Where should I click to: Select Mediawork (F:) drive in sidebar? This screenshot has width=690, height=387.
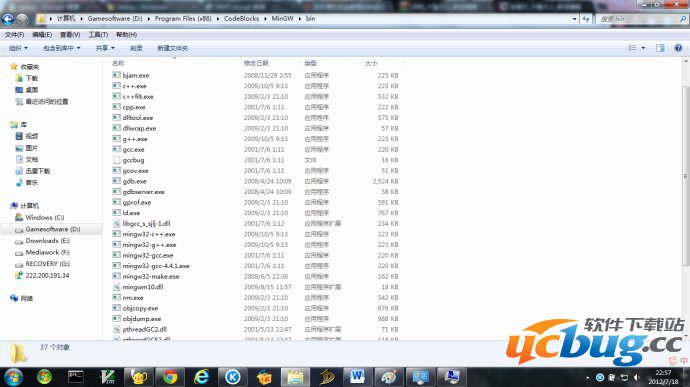tap(48, 252)
